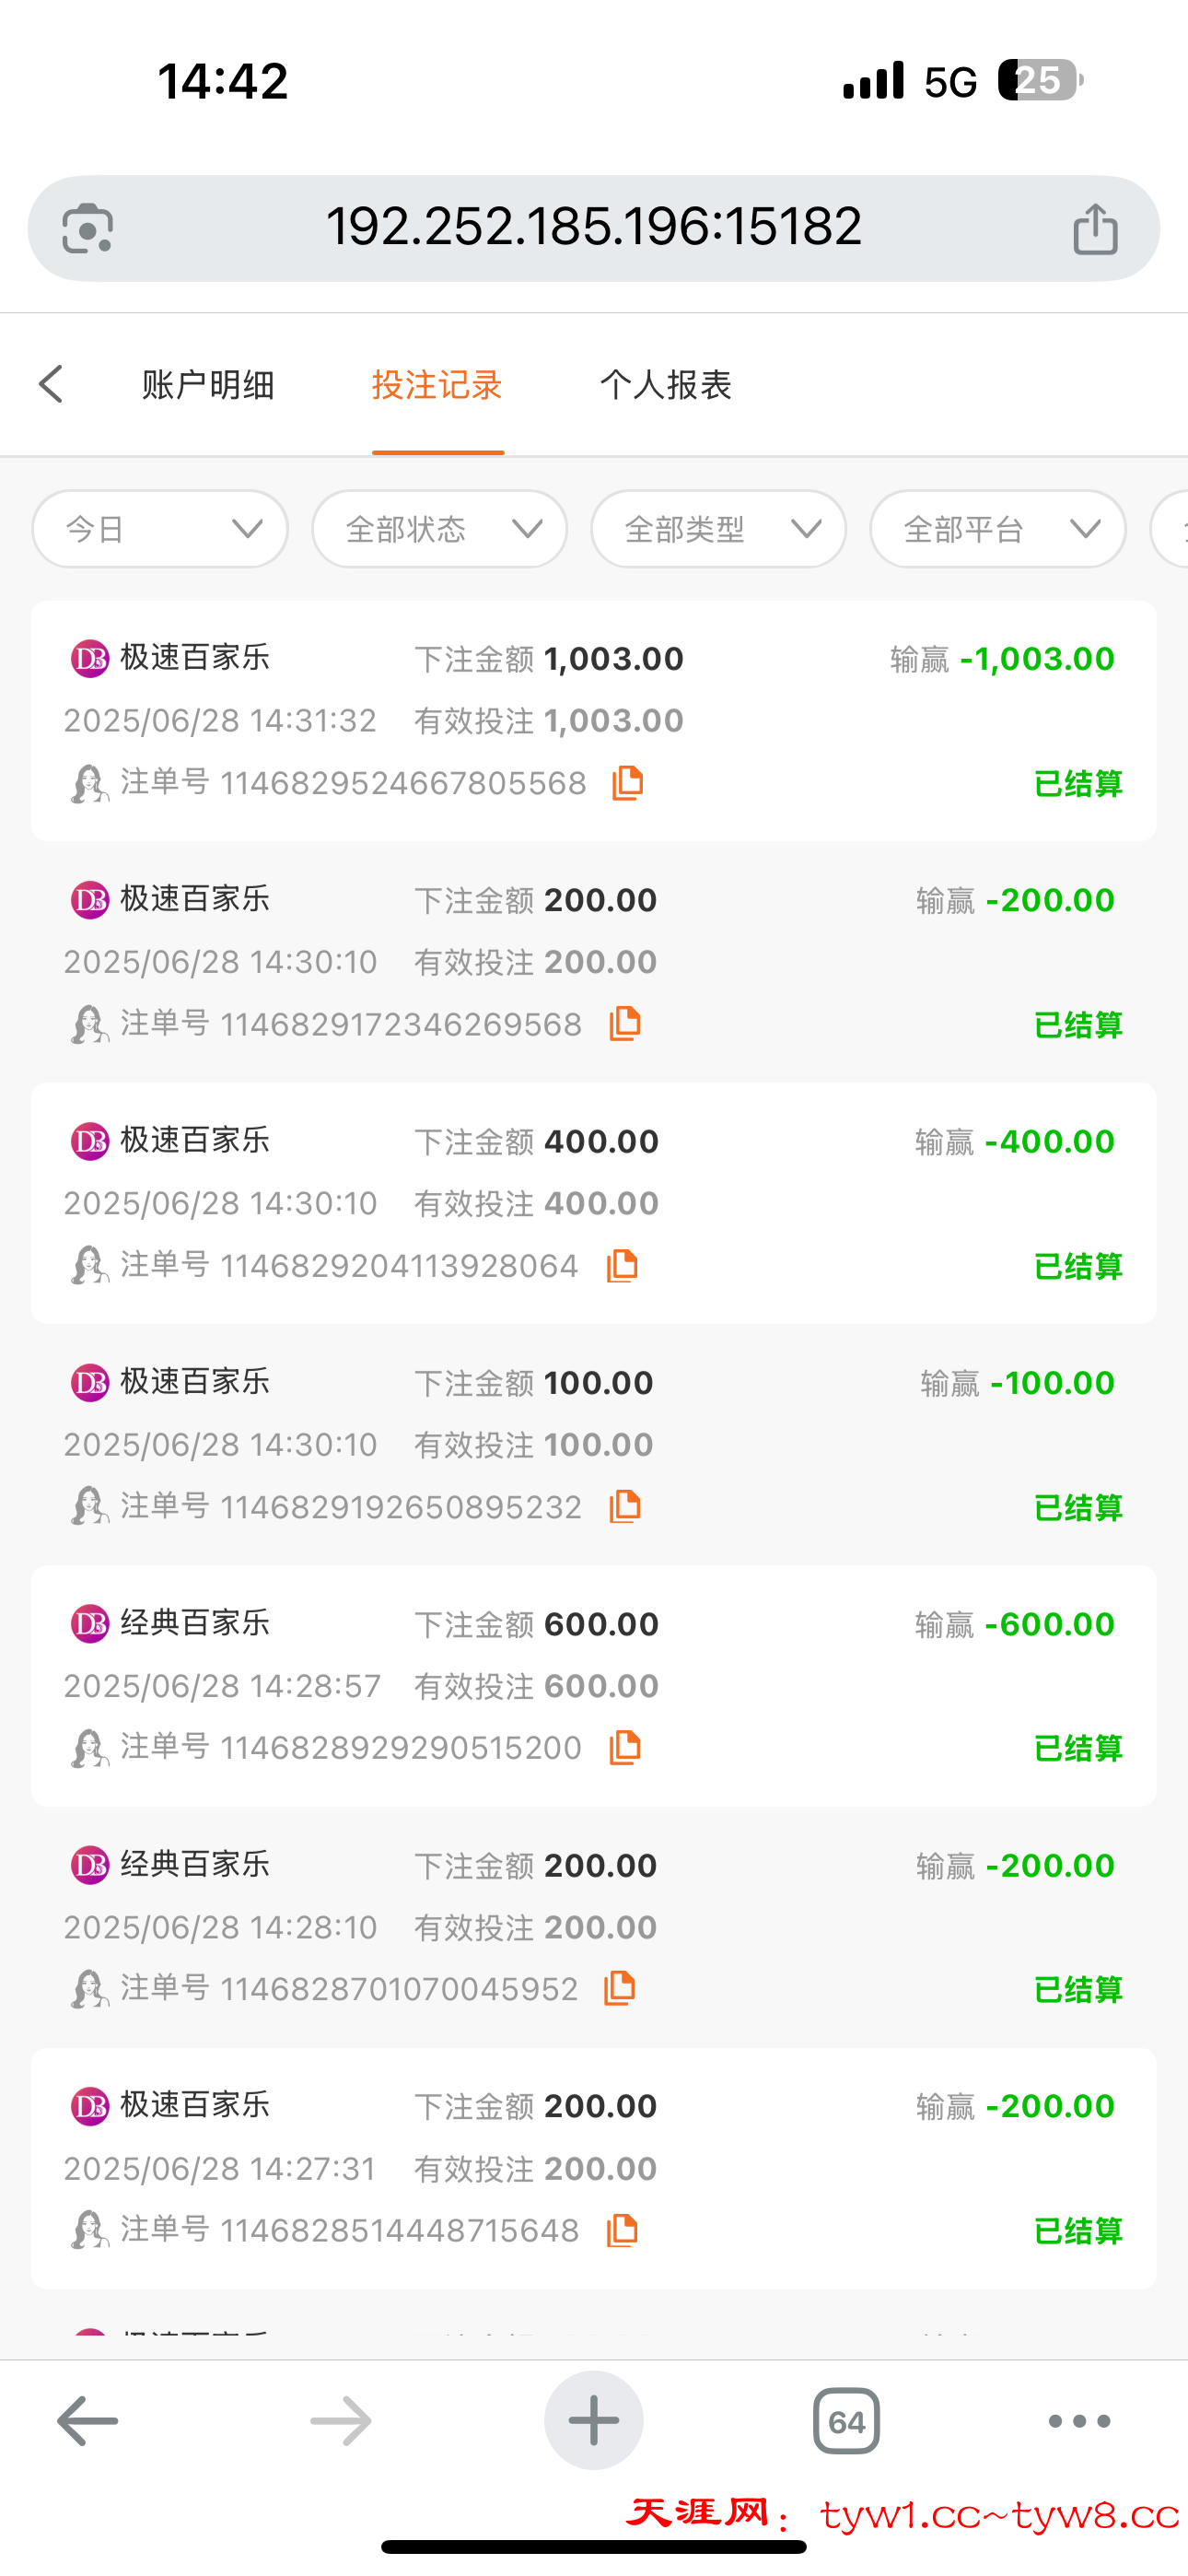The image size is (1188, 2576).
Task: Go back using the header chevron
Action: point(51,384)
